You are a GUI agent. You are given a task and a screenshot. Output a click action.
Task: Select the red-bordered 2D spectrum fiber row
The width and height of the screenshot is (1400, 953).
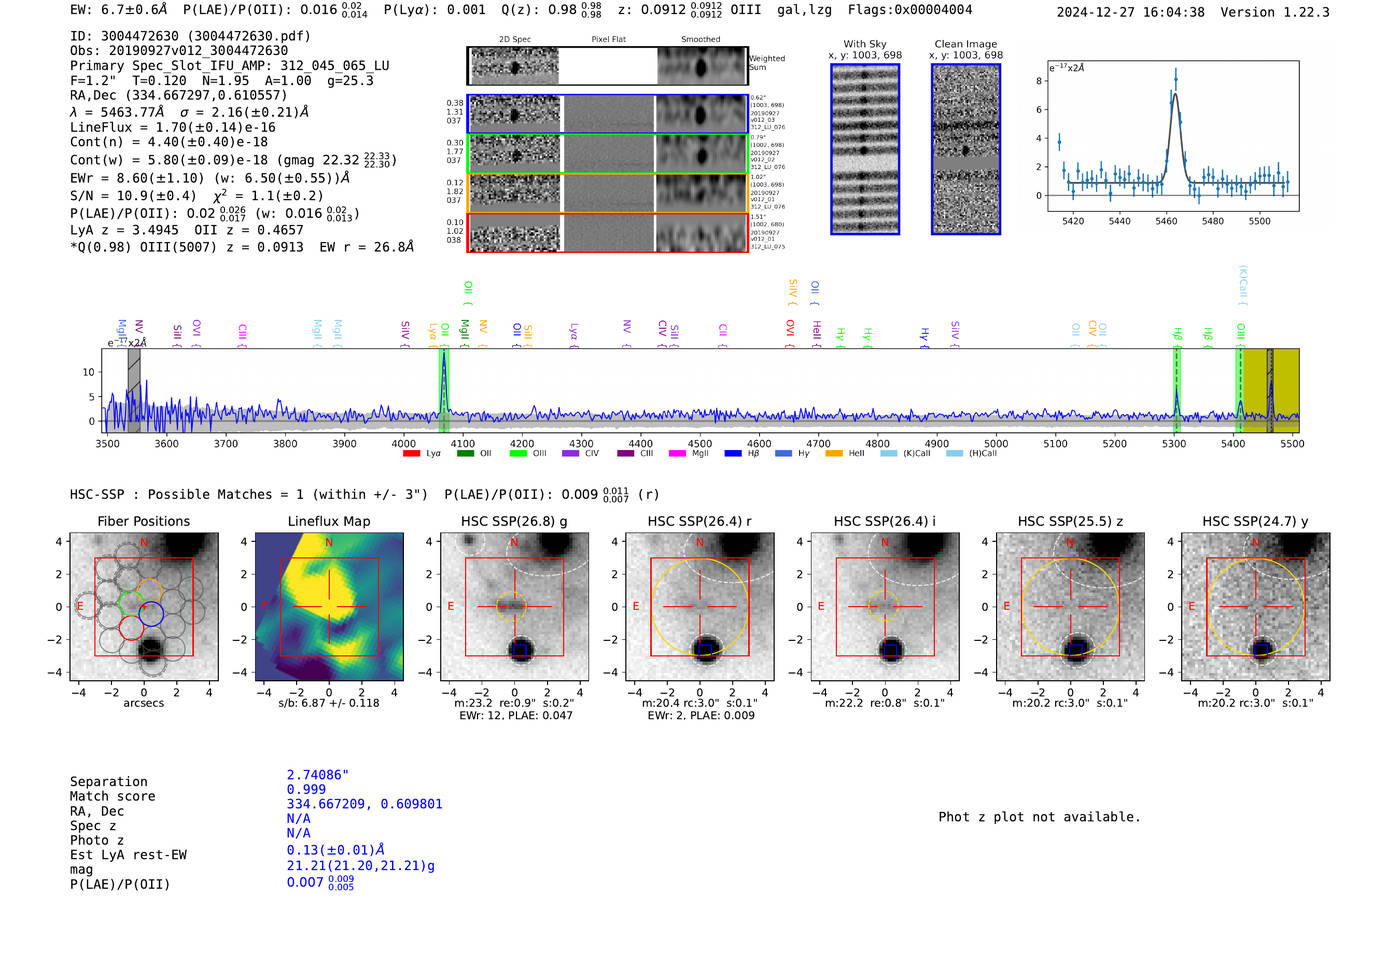(x=607, y=233)
